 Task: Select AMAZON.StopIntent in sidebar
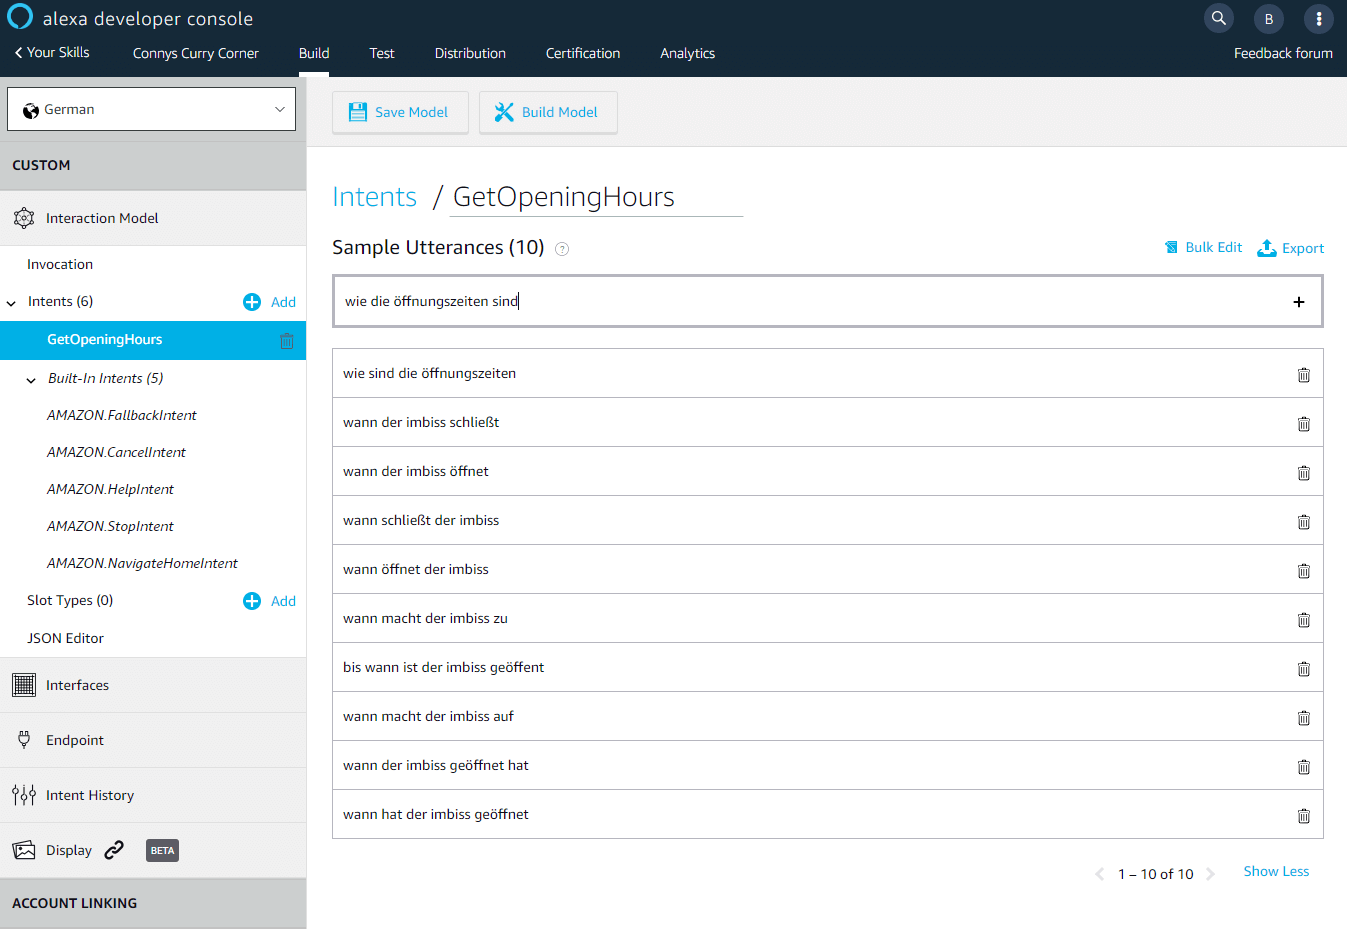(x=110, y=526)
